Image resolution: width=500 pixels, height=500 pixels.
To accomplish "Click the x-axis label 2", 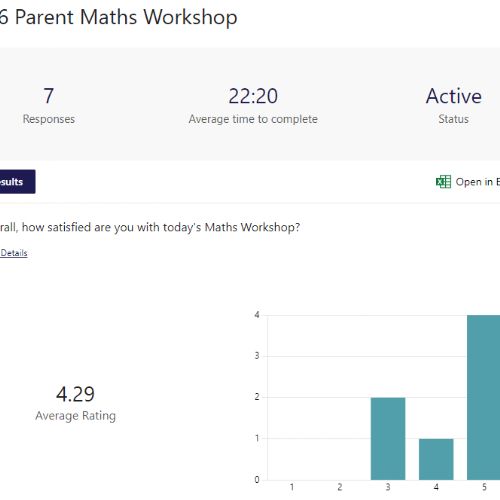I will [340, 487].
